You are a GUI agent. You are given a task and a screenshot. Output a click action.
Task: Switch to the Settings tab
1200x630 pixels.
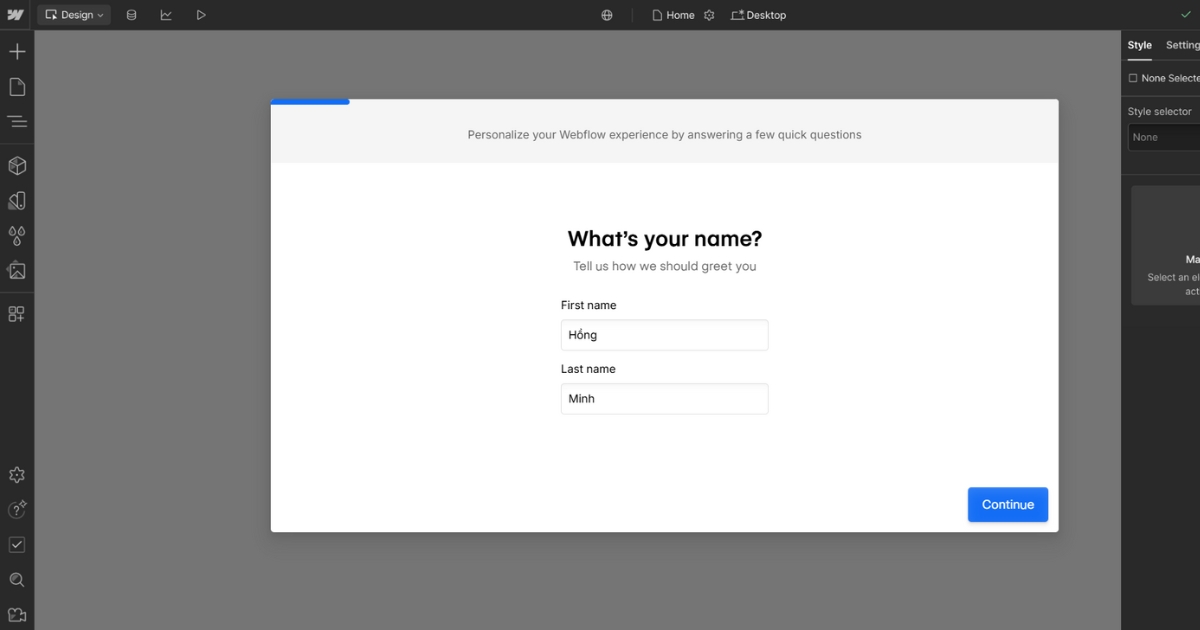click(1182, 45)
